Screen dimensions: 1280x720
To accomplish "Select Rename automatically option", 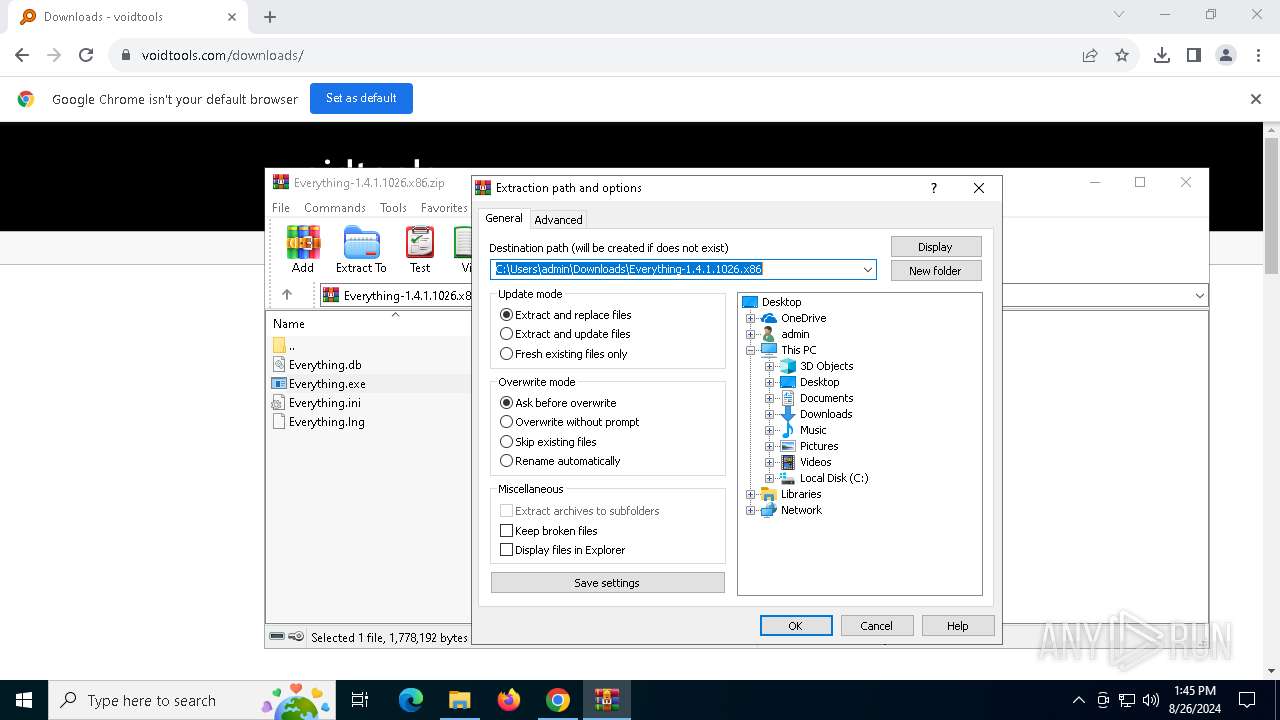I will [560, 461].
